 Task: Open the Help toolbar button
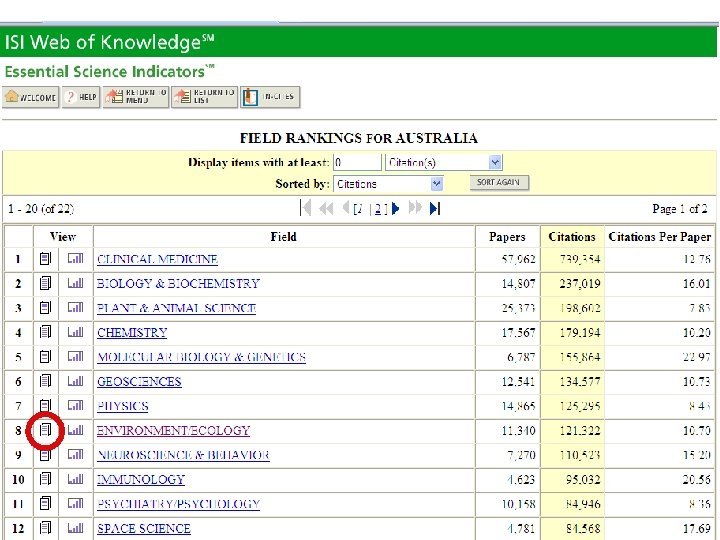[81, 97]
